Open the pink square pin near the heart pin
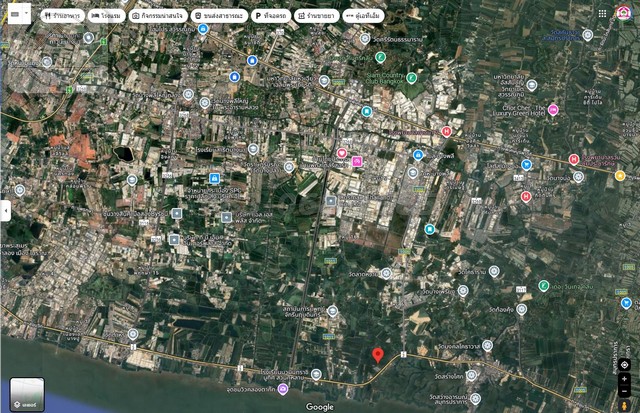The image size is (640, 413). point(357,162)
